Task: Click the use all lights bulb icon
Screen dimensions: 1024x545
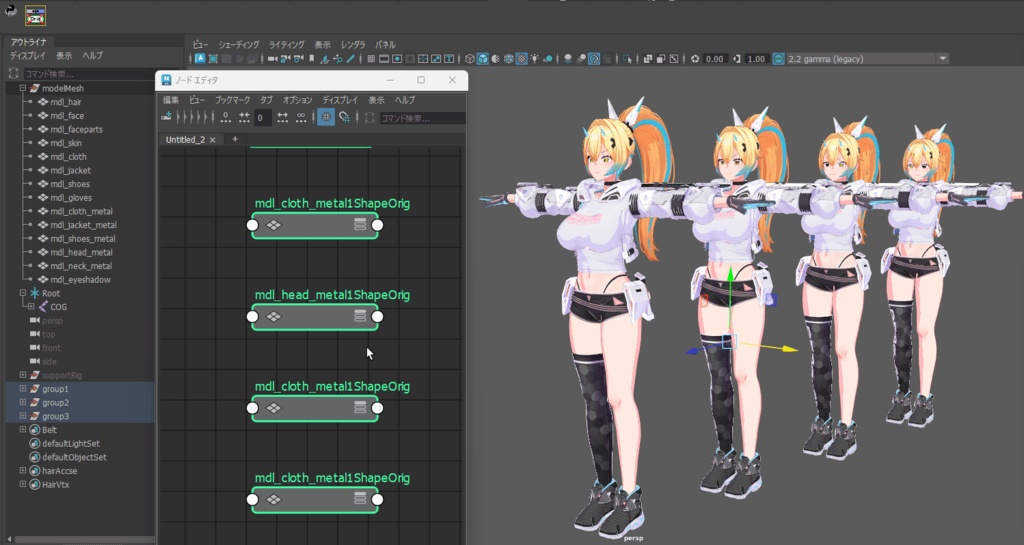Action: [x=534, y=59]
